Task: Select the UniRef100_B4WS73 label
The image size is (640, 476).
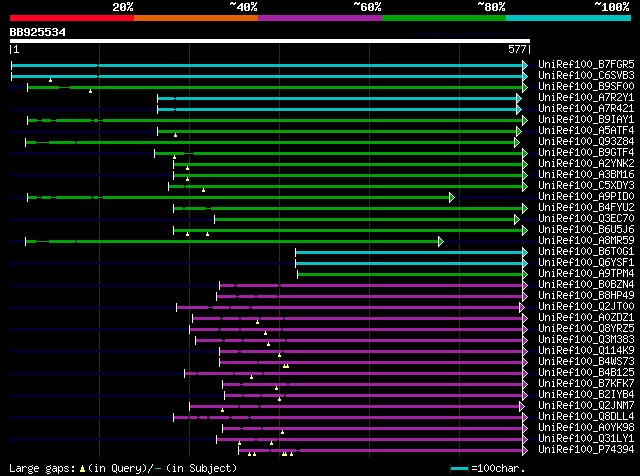Action: (586, 362)
